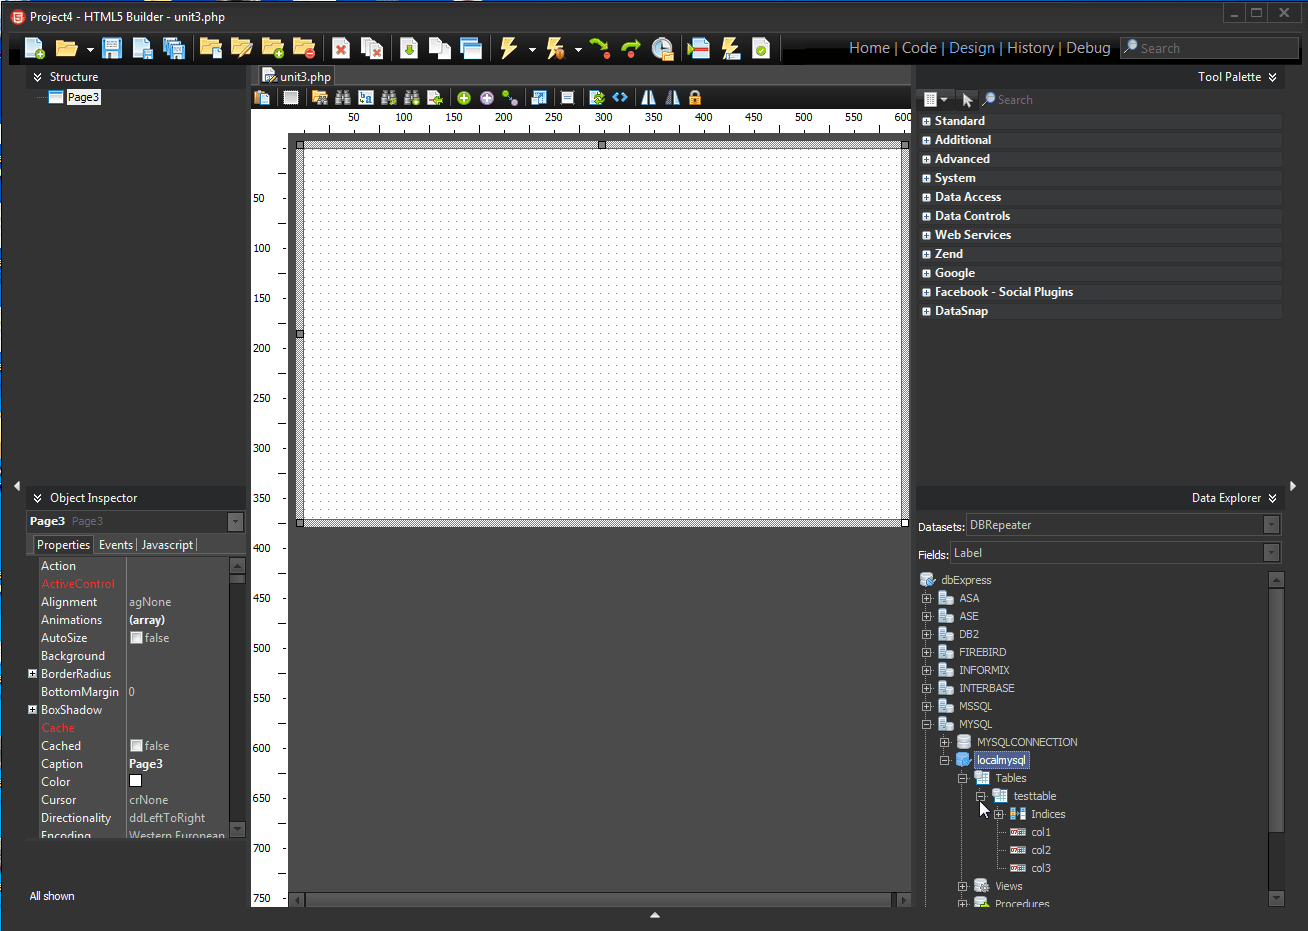Collapse the testtable tree node
This screenshot has height=931, width=1308.
click(980, 795)
